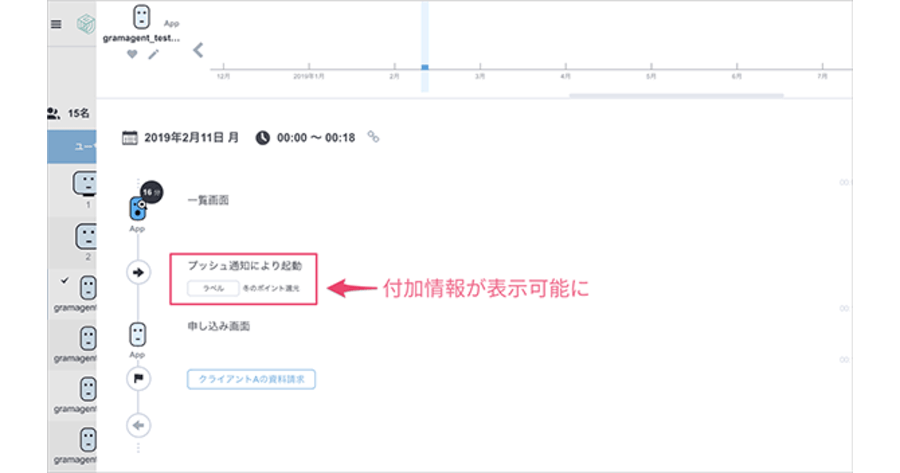Click the クライアントAの資料請求 button
Screen dimensions: 900x473
tap(251, 379)
